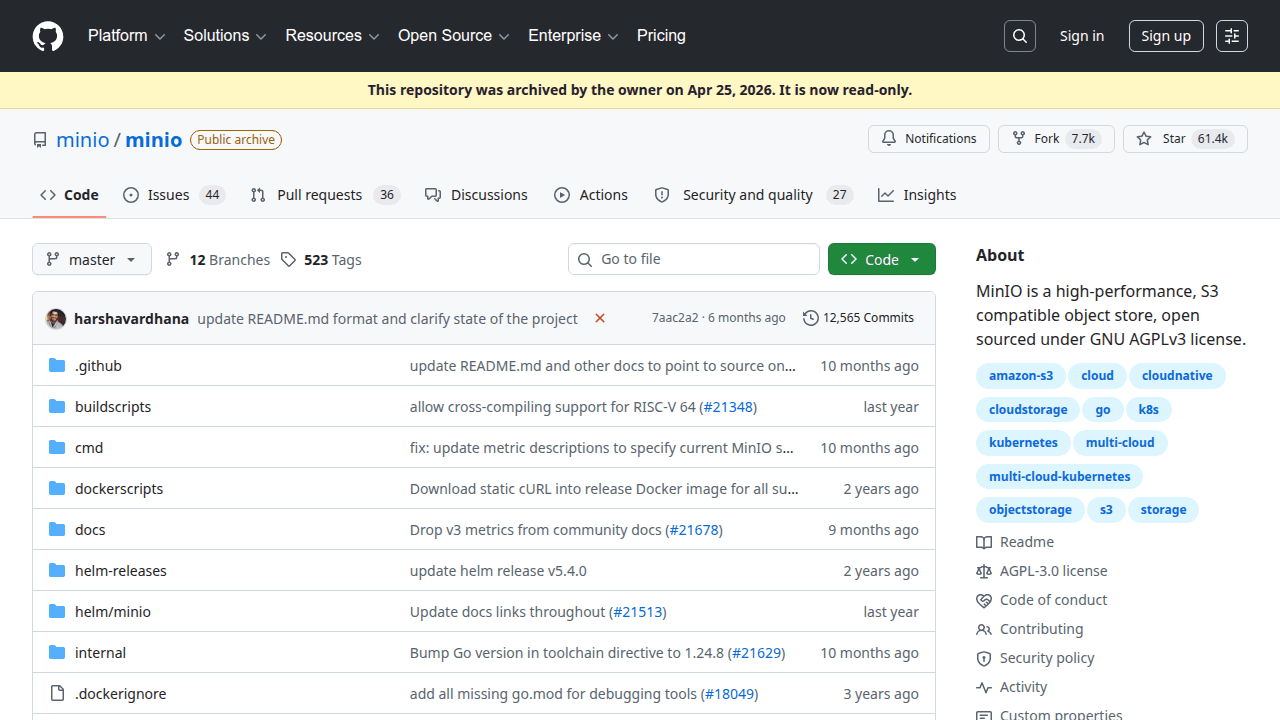Open the 12,565 Commits history
Screen dimensions: 1280x720
click(x=858, y=318)
